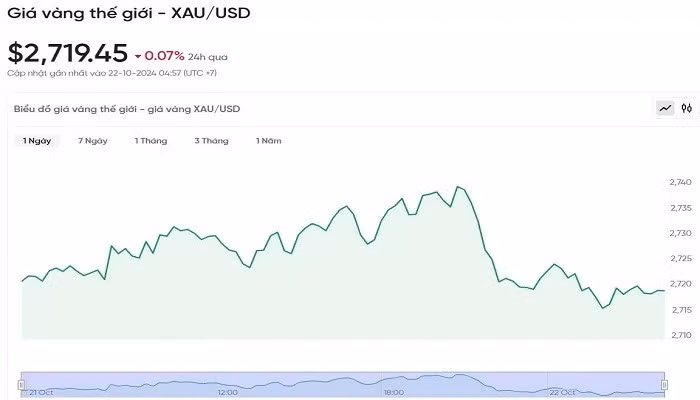Switch to the line chart view icon
Image resolution: width=700 pixels, height=400 pixels.
pos(665,108)
